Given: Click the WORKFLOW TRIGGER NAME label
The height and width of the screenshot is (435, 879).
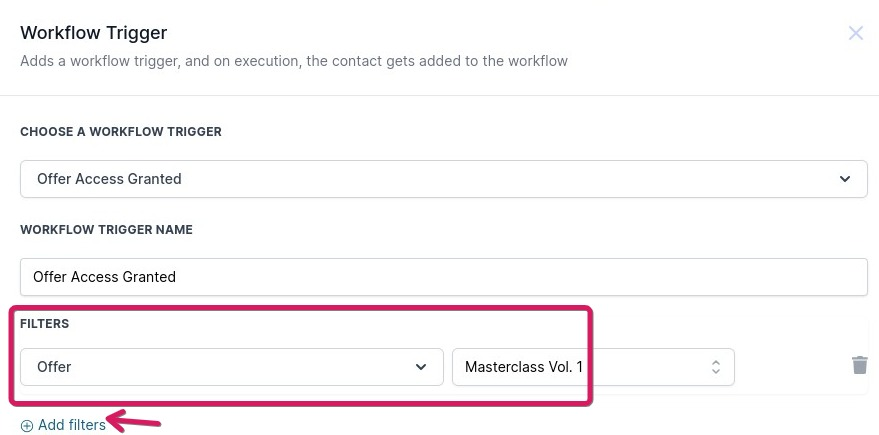Looking at the screenshot, I should pos(106,230).
